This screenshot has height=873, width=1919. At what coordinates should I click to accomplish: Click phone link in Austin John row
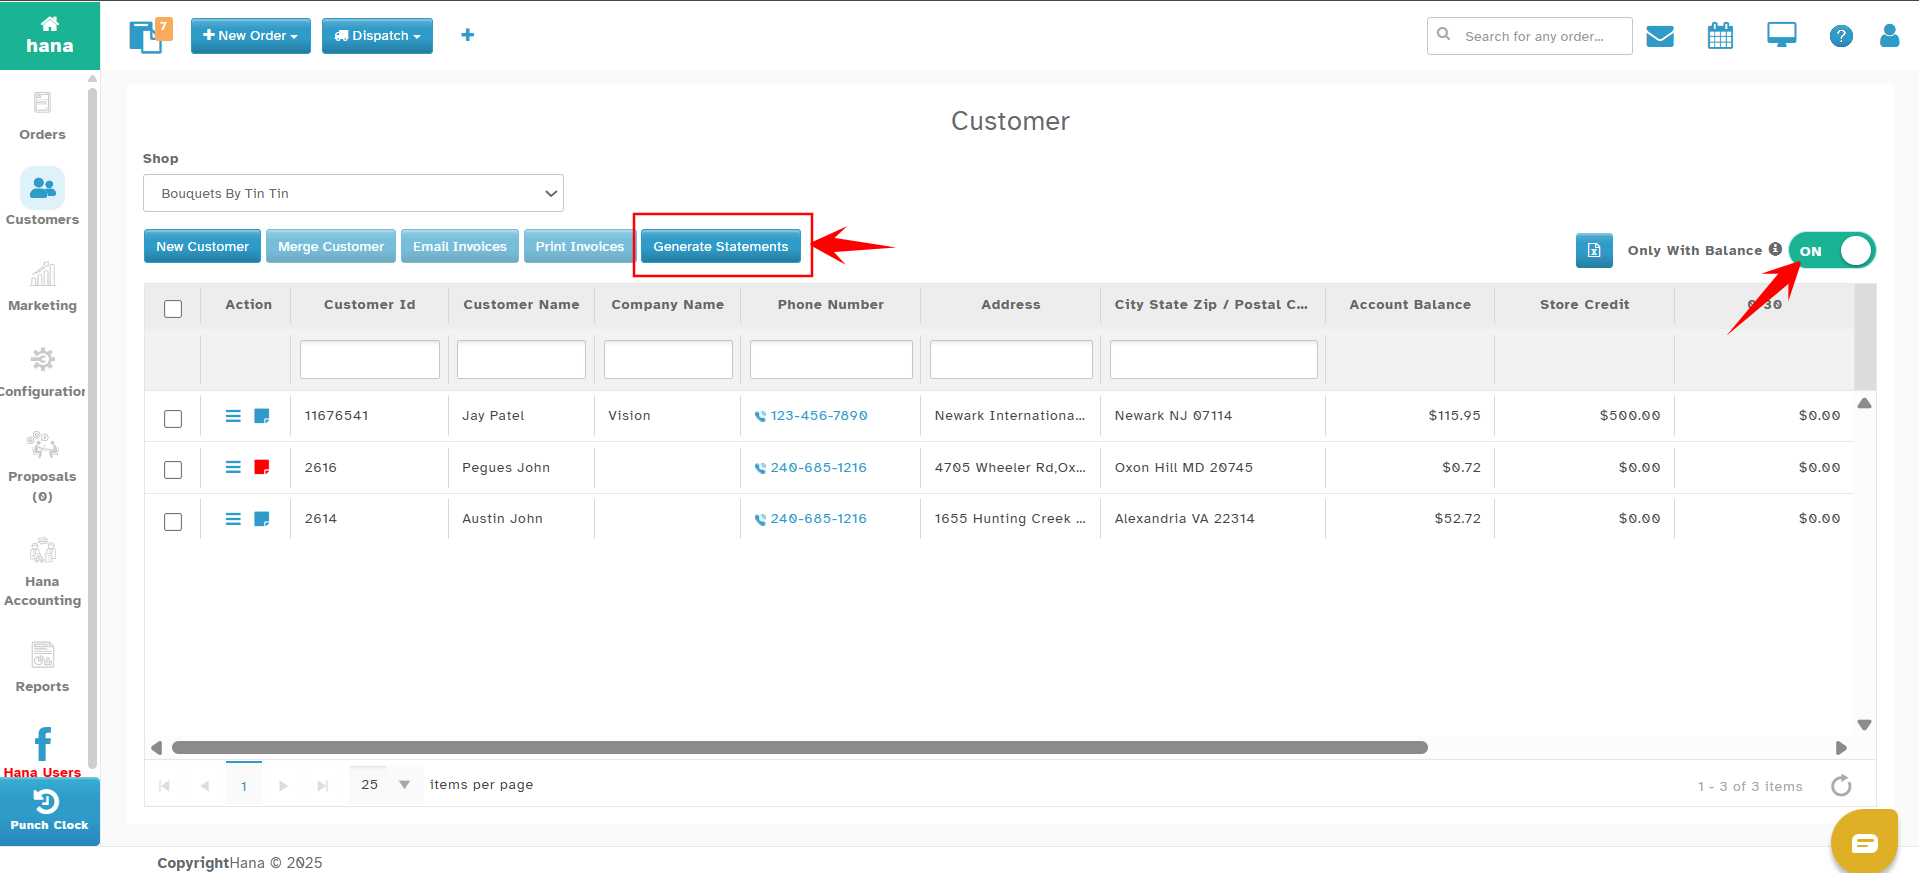click(x=819, y=519)
